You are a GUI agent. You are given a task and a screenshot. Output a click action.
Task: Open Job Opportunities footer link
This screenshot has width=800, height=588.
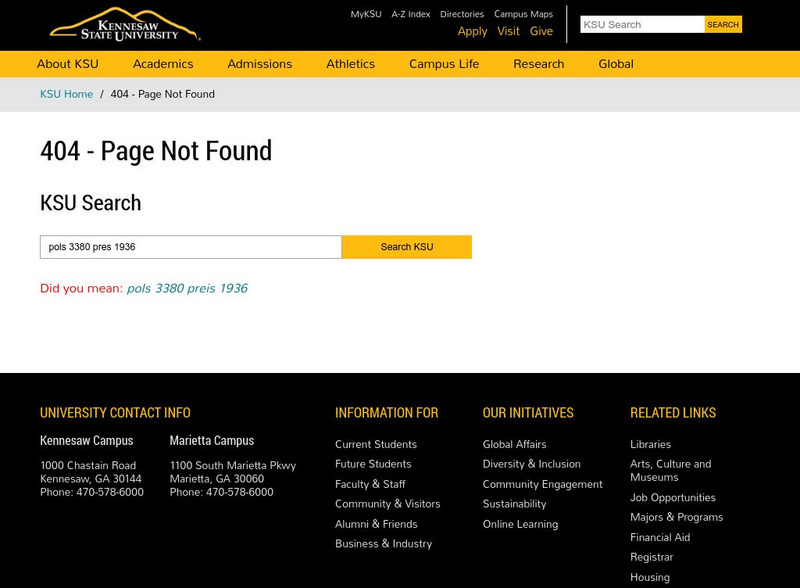click(x=672, y=498)
